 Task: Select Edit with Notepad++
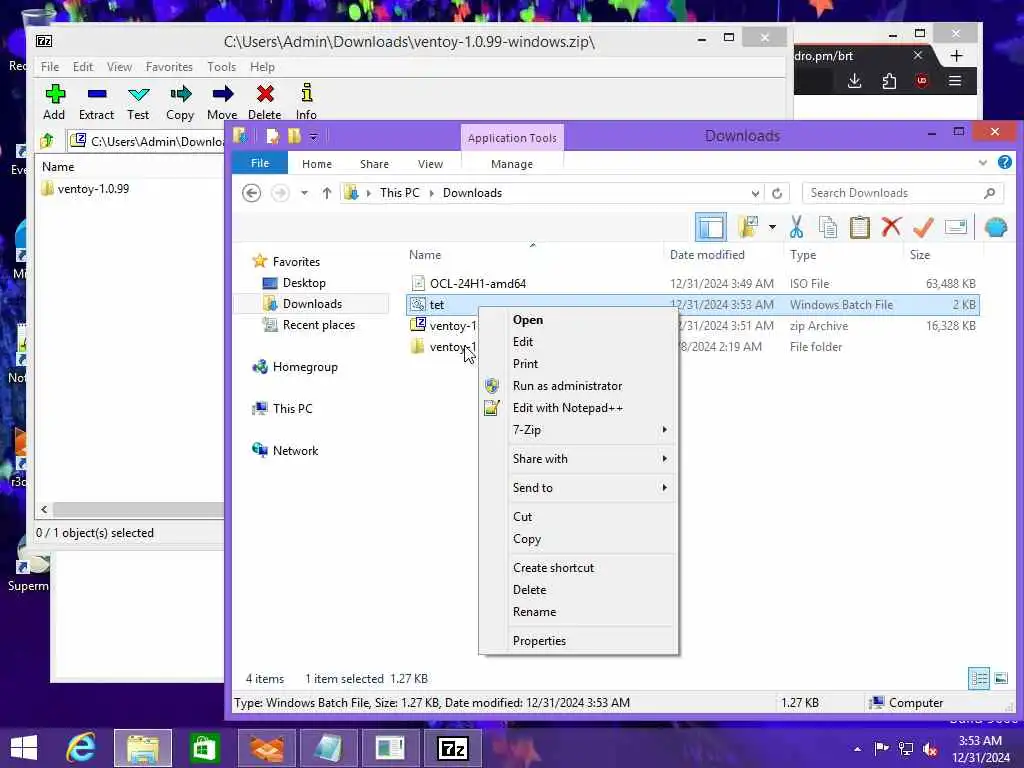594,408
